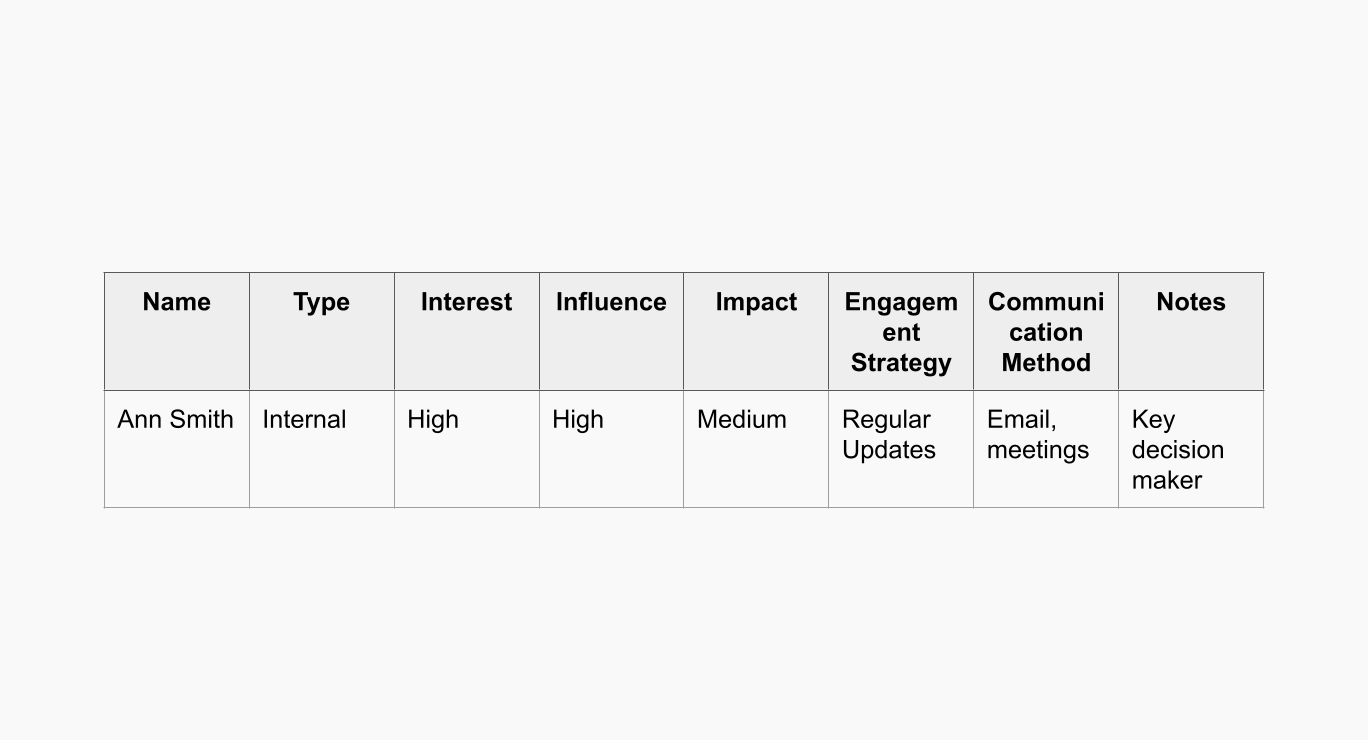Select the Engagement Strategy header cell

pos(900,332)
